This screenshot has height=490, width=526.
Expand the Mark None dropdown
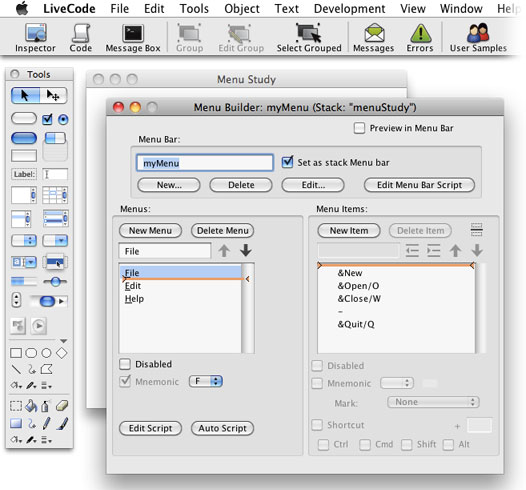pyautogui.click(x=433, y=402)
